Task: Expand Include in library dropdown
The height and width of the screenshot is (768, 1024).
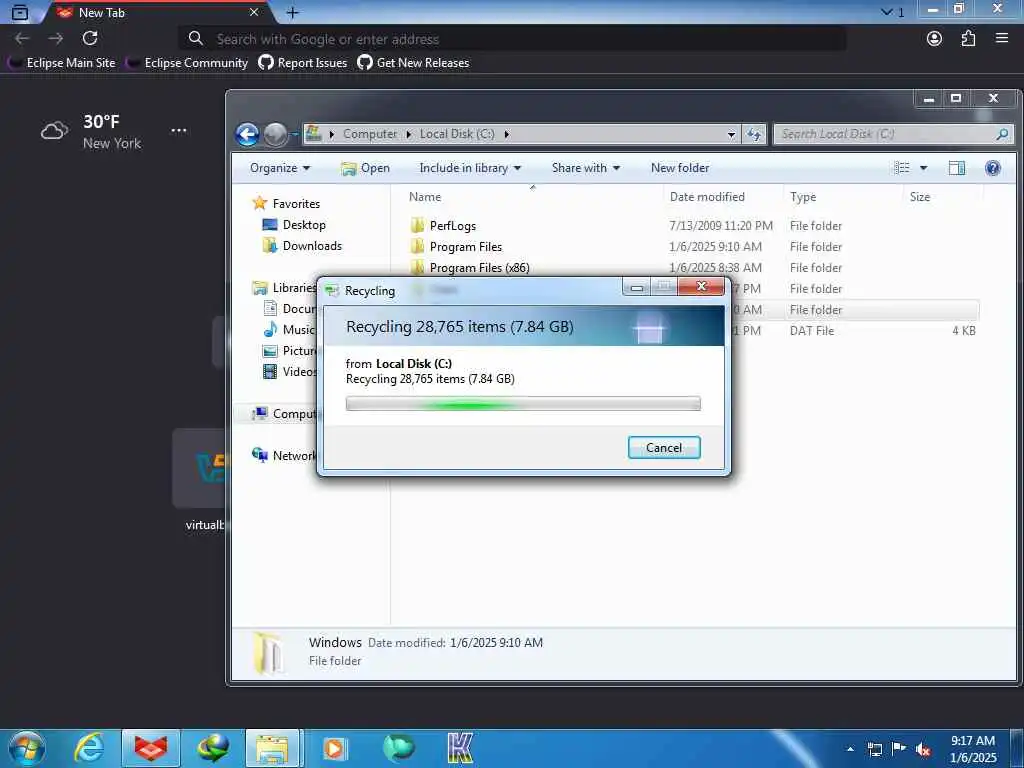Action: [470, 168]
